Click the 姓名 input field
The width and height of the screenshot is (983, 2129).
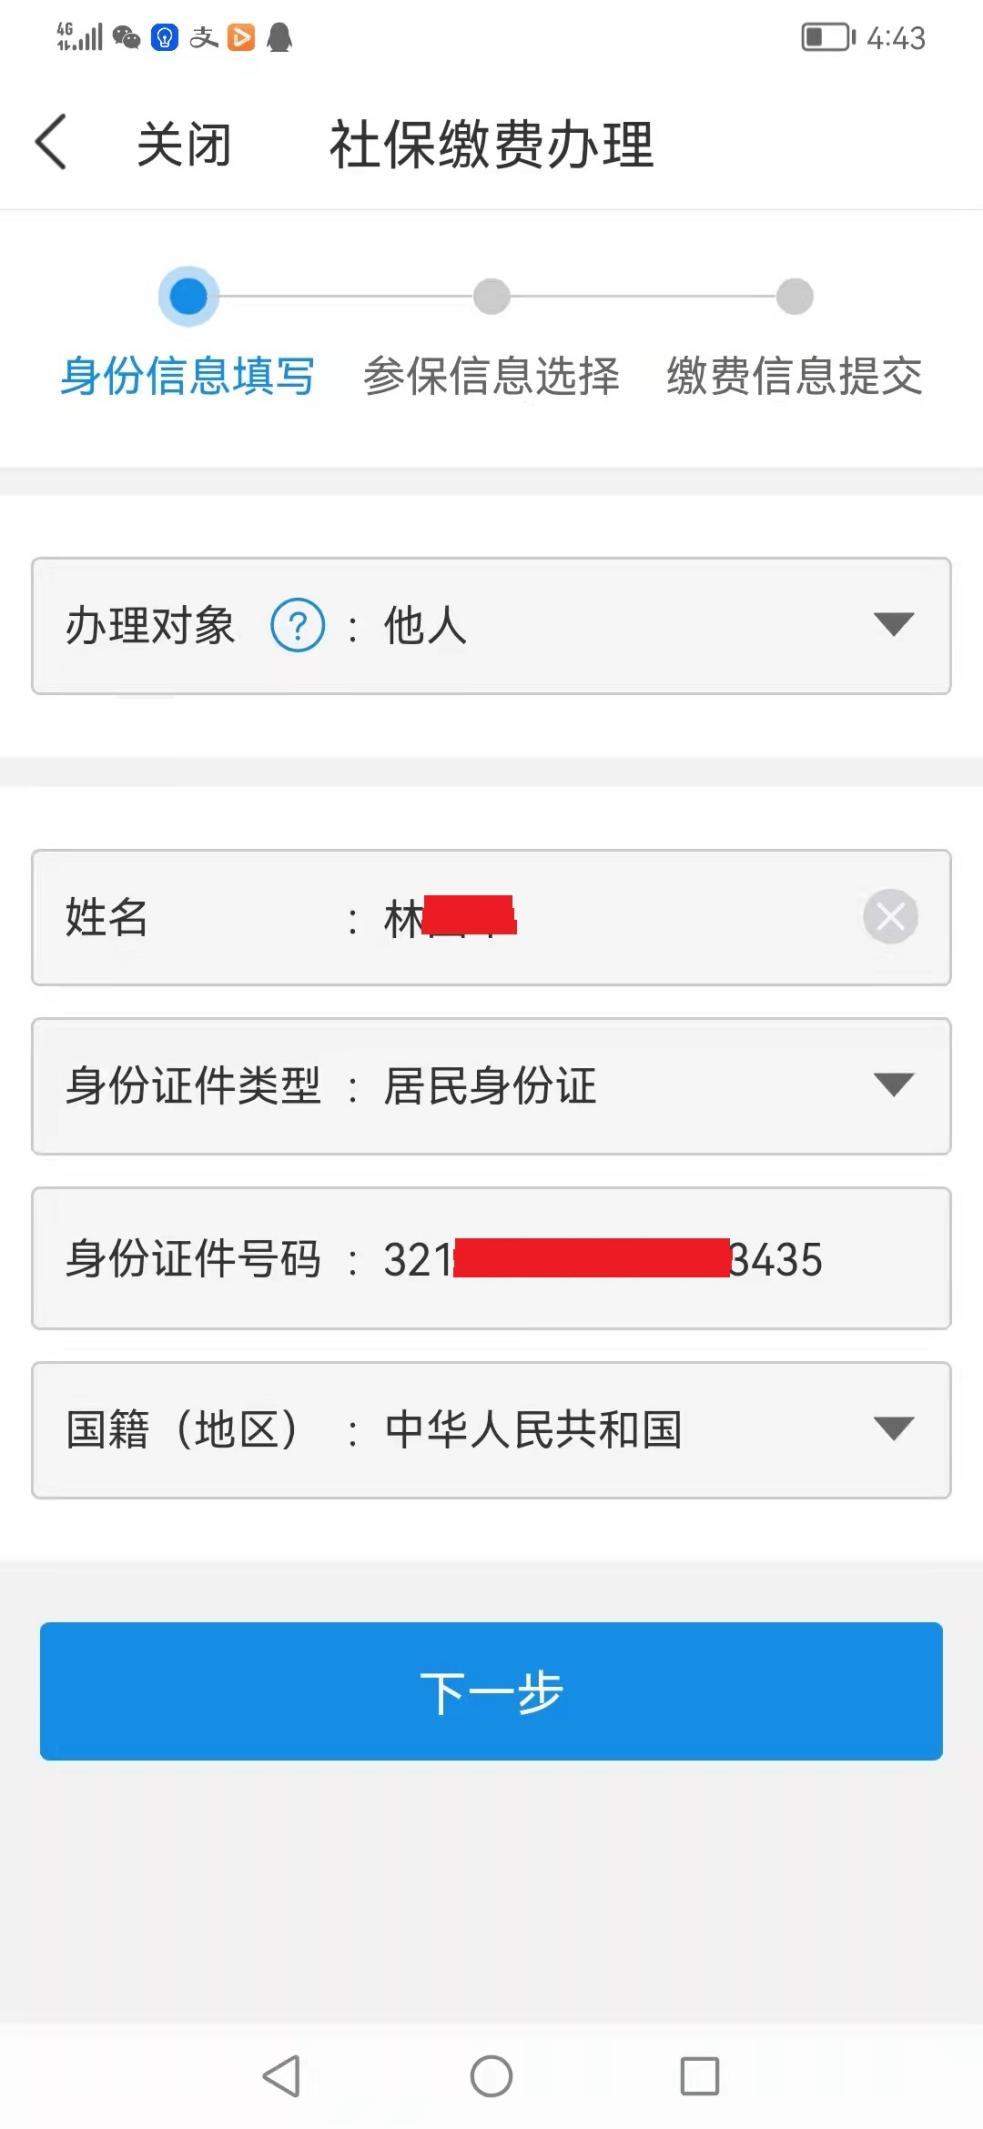pos(491,917)
